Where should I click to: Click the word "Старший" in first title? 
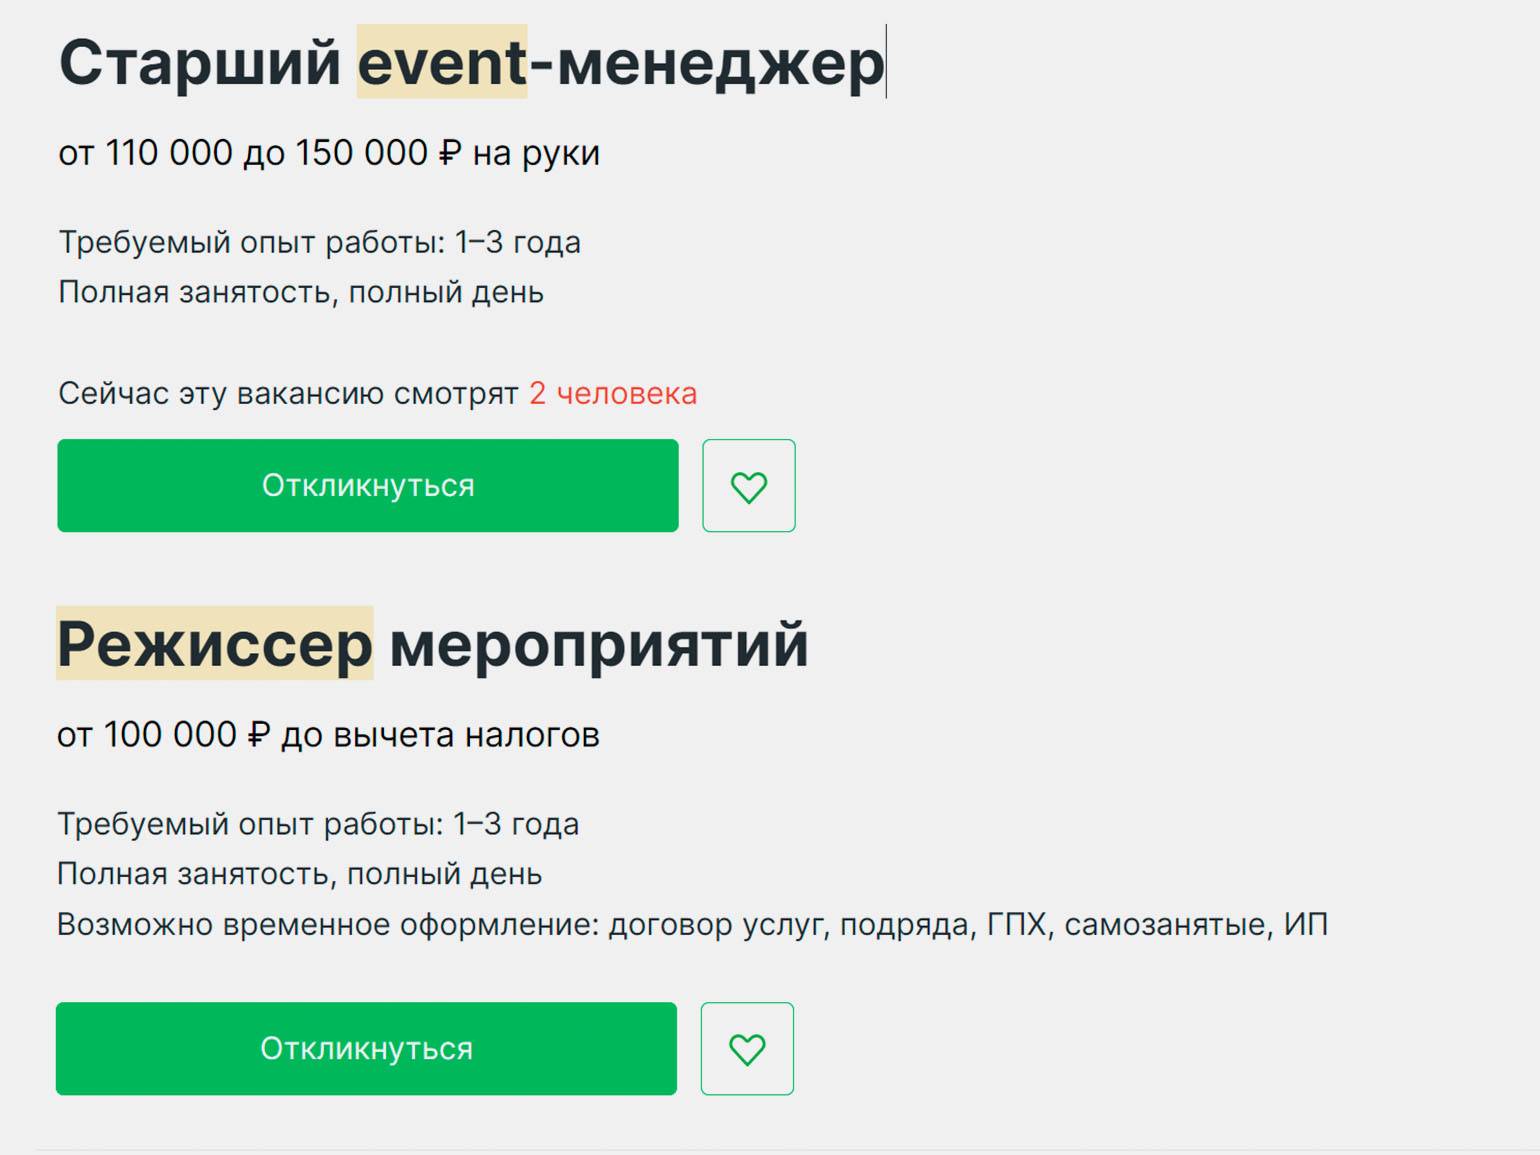[x=200, y=63]
